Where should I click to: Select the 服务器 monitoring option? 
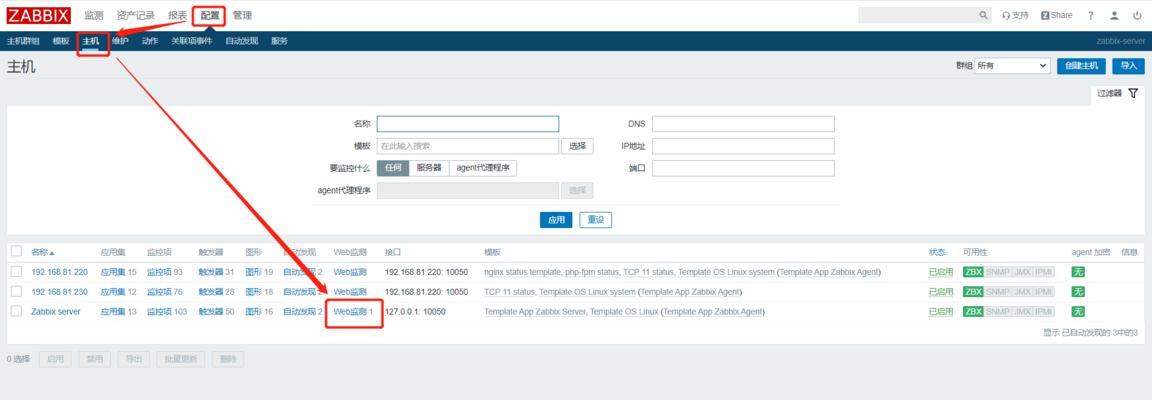(x=429, y=168)
